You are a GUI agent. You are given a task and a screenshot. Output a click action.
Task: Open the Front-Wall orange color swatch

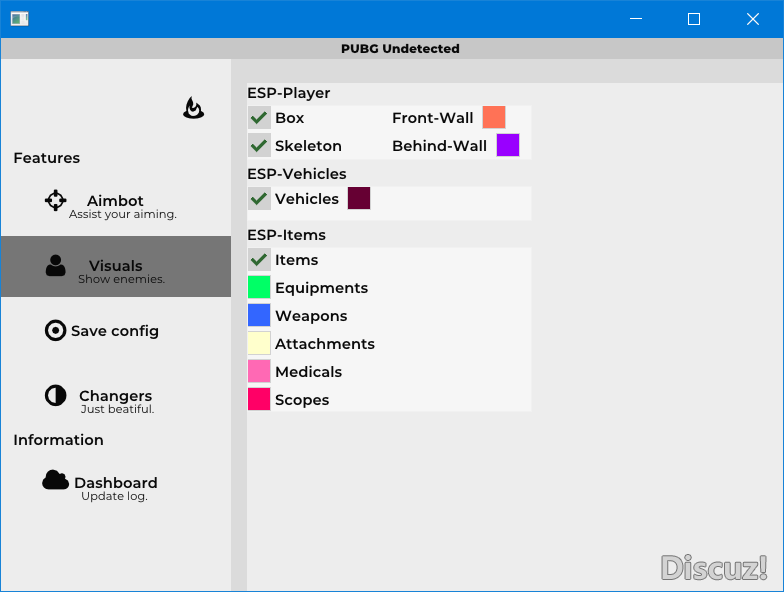(494, 117)
